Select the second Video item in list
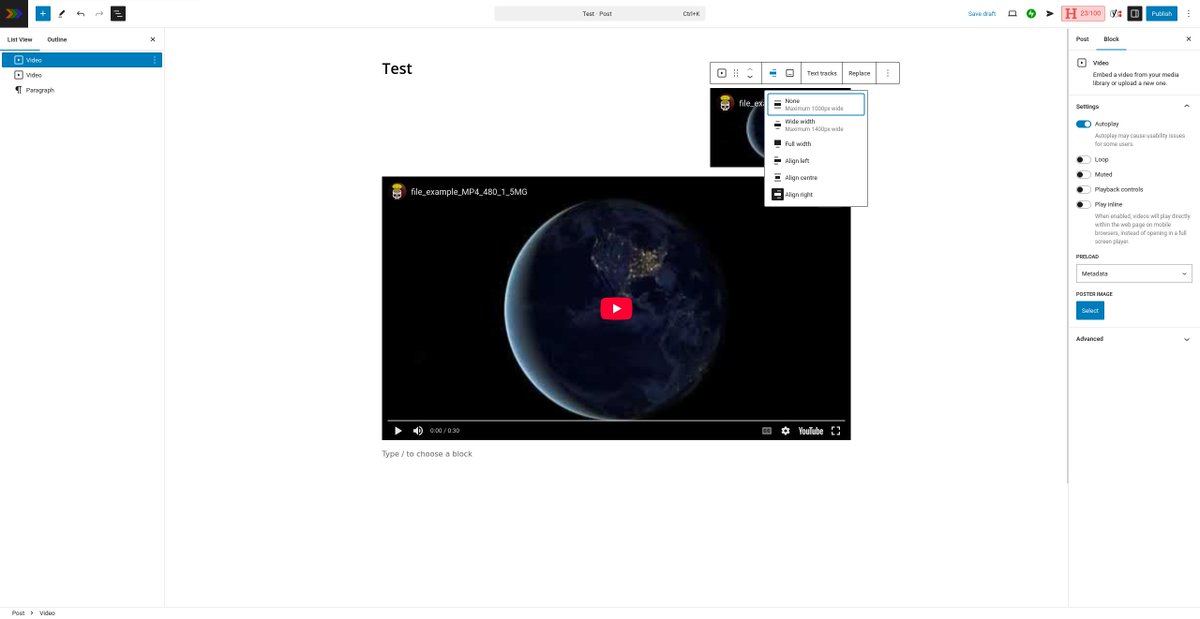The width and height of the screenshot is (1200, 619). pos(81,75)
